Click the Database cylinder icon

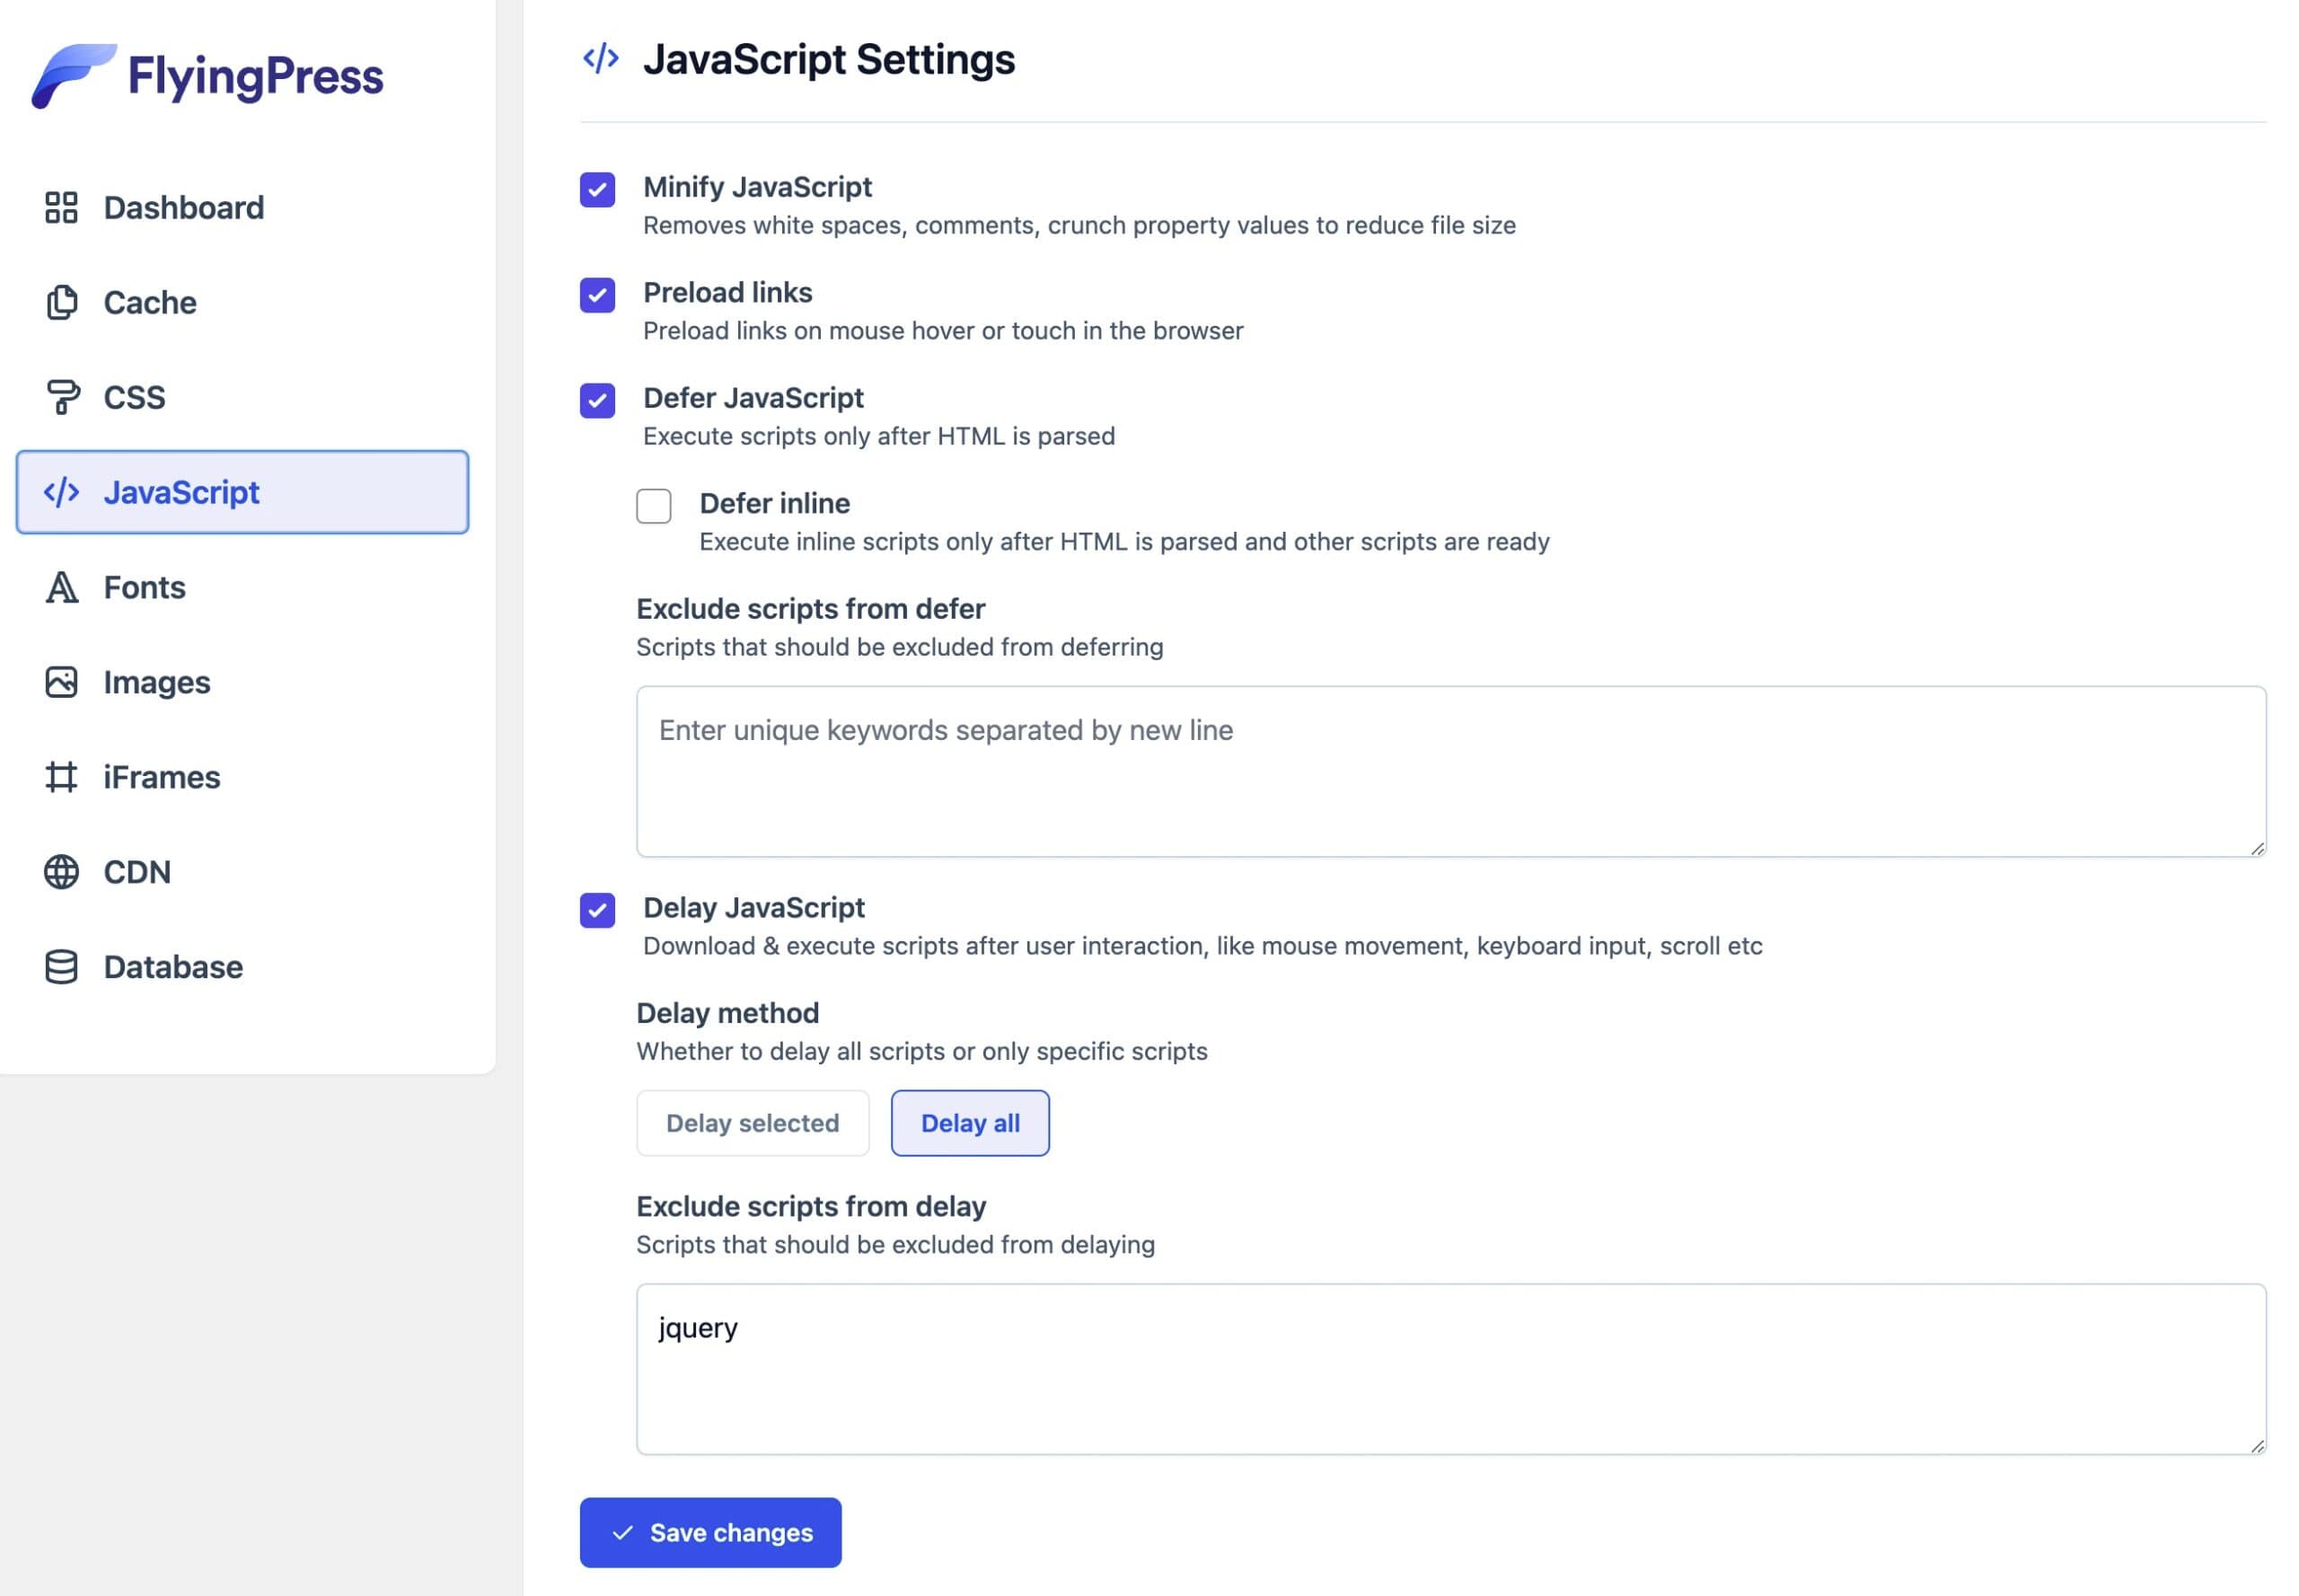[61, 966]
